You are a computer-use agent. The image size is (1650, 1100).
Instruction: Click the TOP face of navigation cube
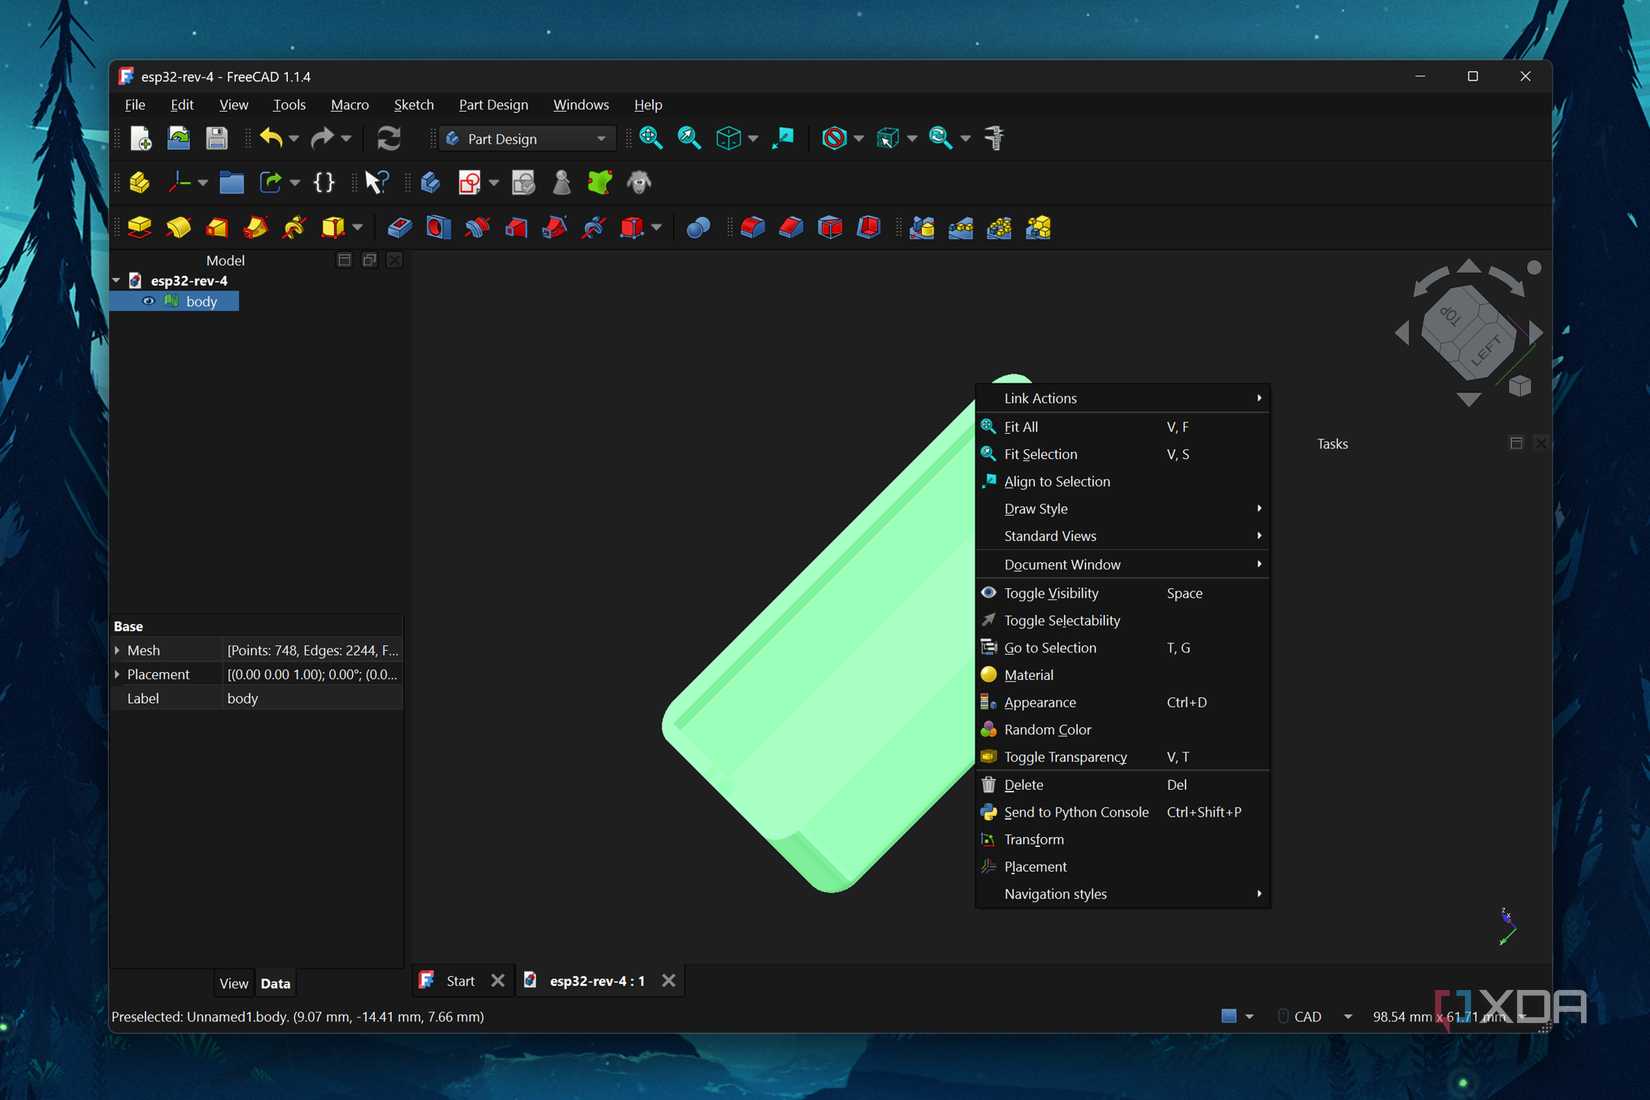coord(1453,314)
